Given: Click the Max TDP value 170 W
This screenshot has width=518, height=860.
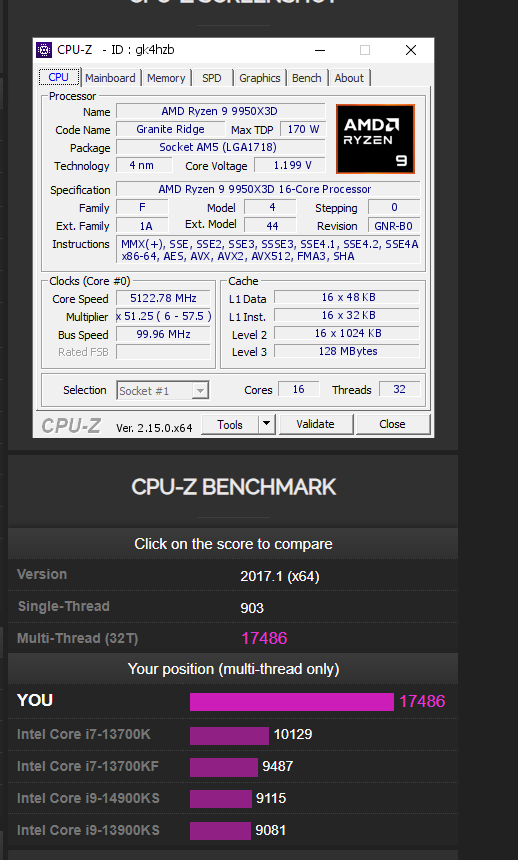Looking at the screenshot, I should point(303,129).
